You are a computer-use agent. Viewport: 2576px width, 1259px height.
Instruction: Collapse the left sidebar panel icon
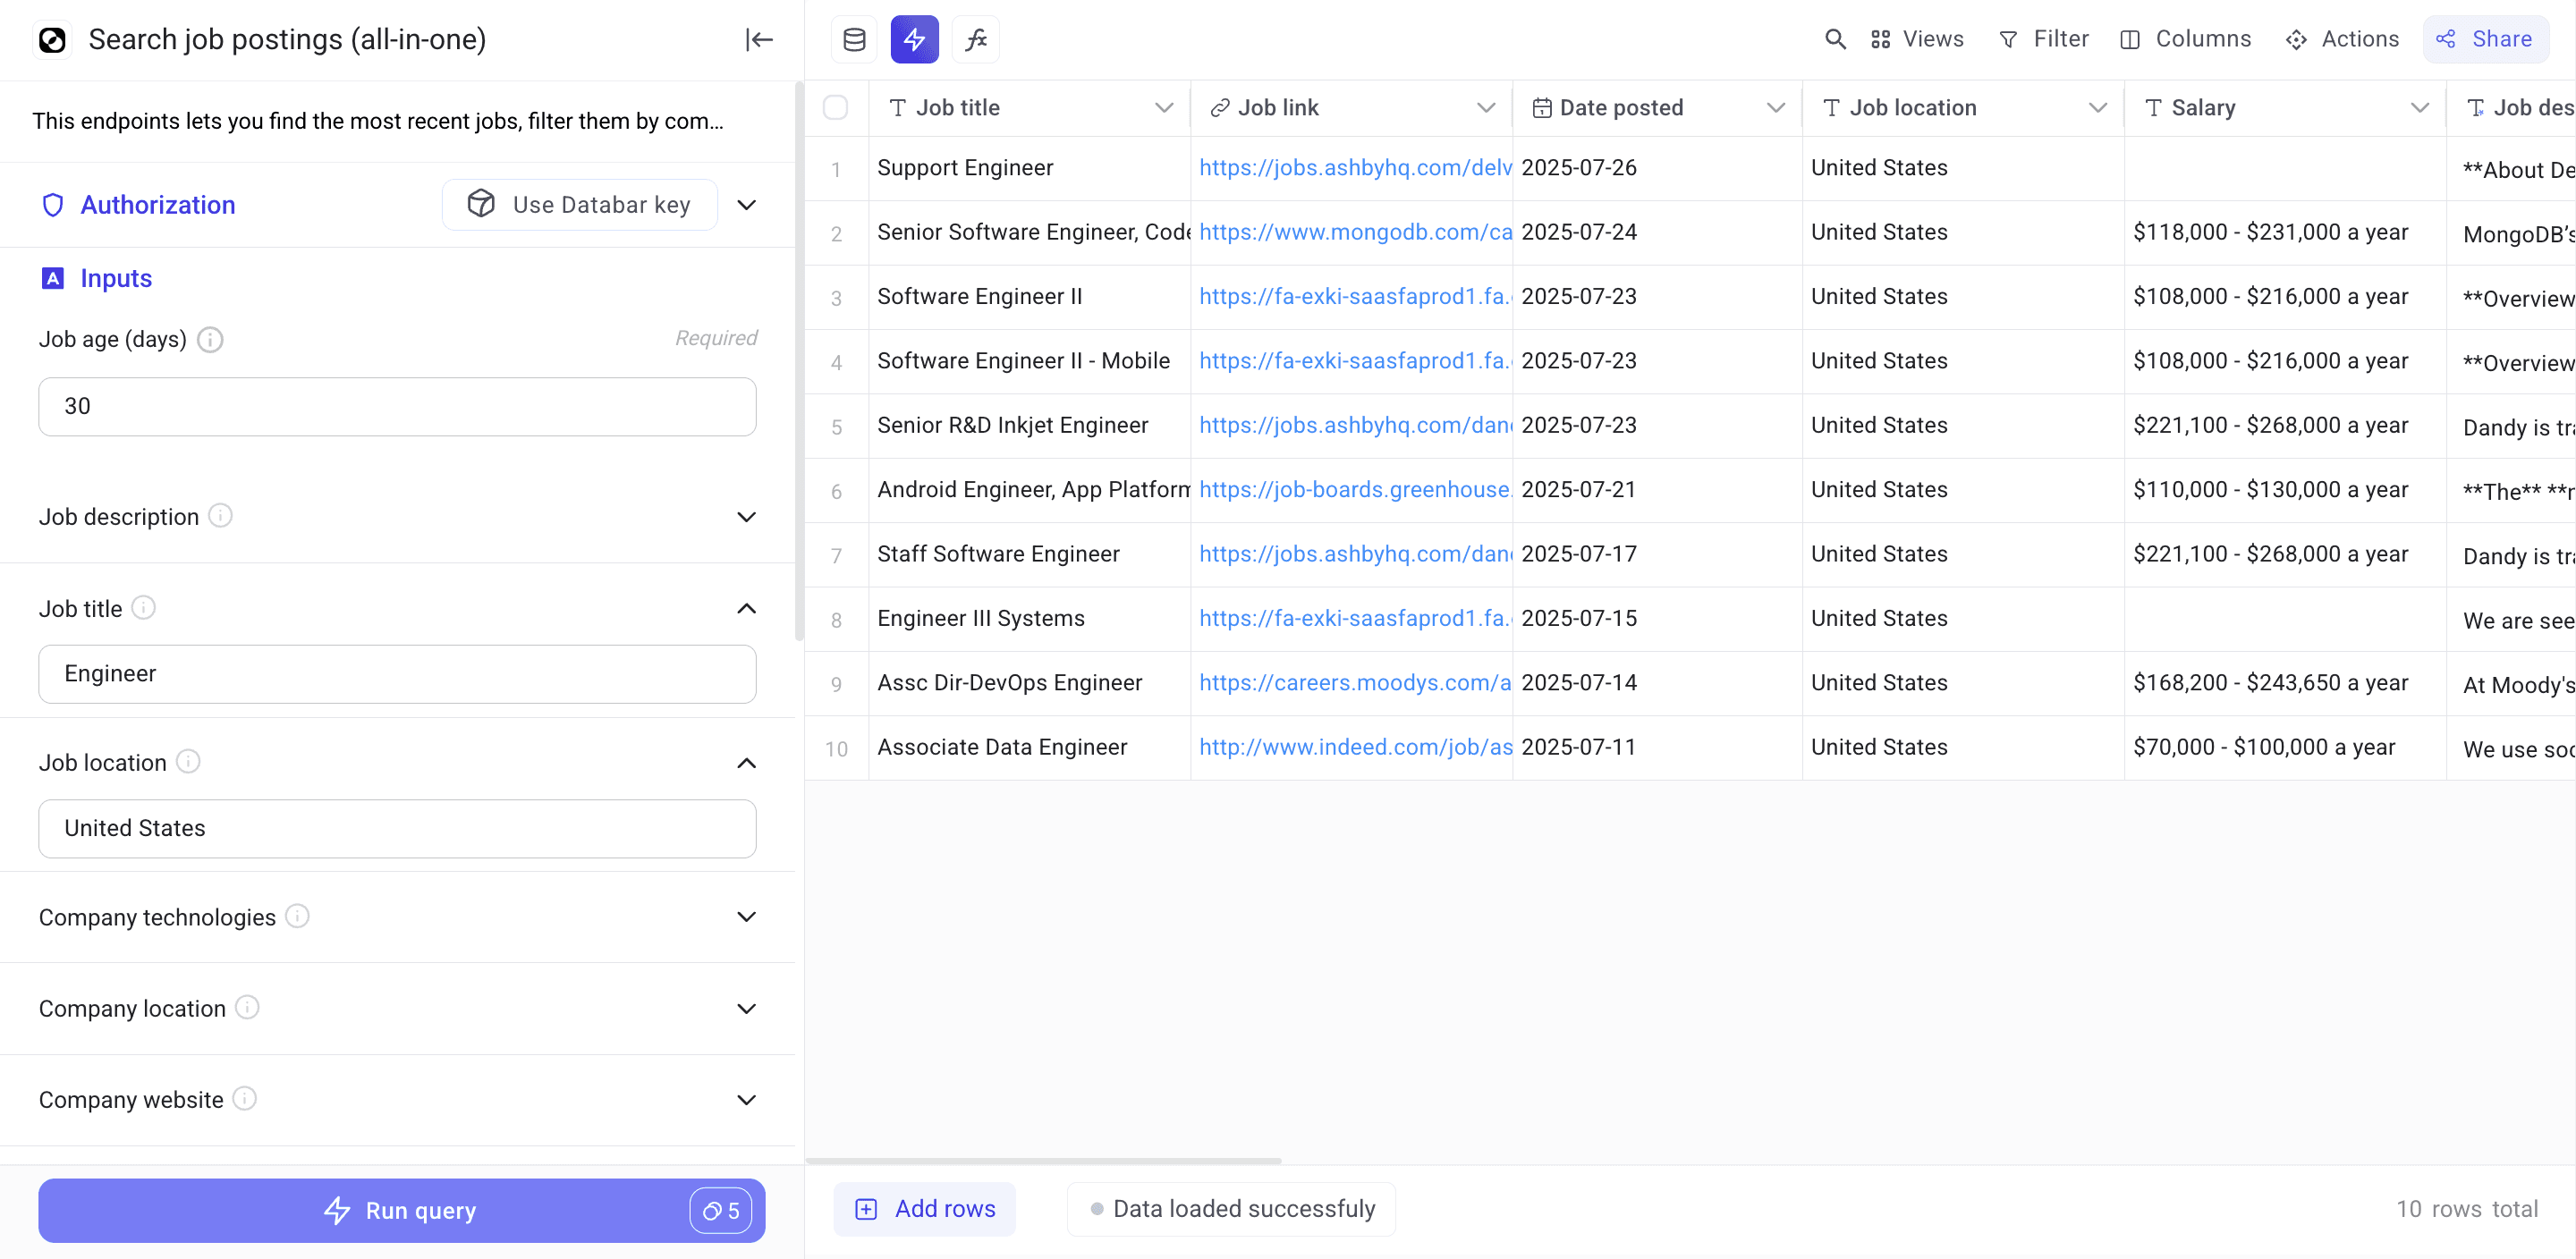tap(759, 40)
